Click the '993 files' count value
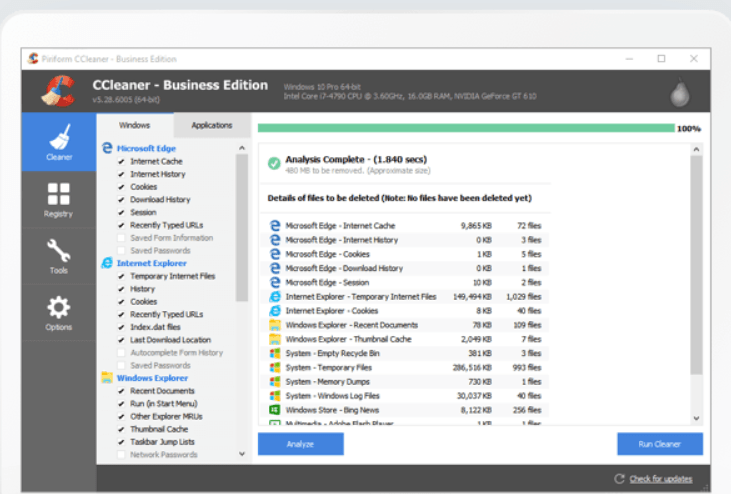This screenshot has width=731, height=494. pyautogui.click(x=527, y=367)
